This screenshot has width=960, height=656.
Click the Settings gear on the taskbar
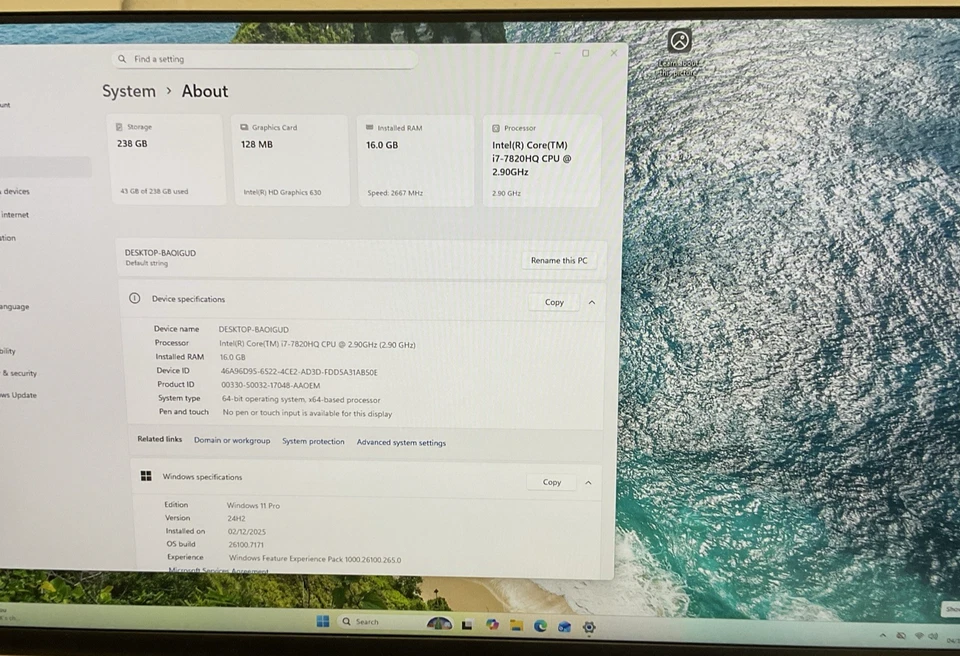click(x=589, y=627)
